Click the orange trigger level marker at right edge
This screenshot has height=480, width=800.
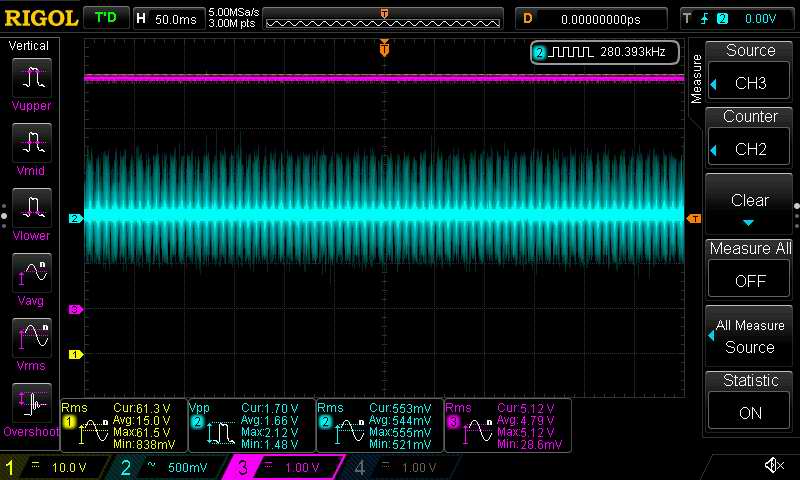click(x=694, y=218)
